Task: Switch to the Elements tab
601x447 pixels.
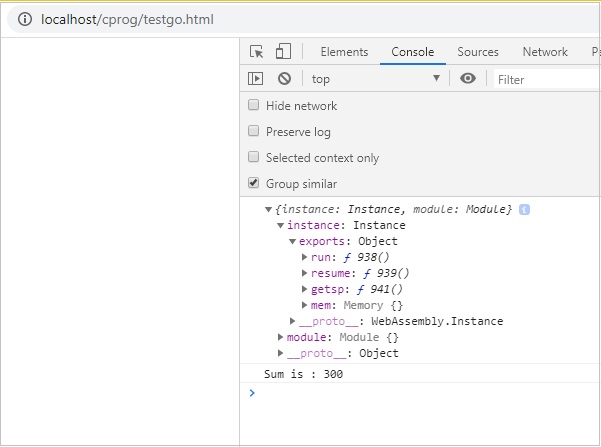Action: [x=344, y=52]
